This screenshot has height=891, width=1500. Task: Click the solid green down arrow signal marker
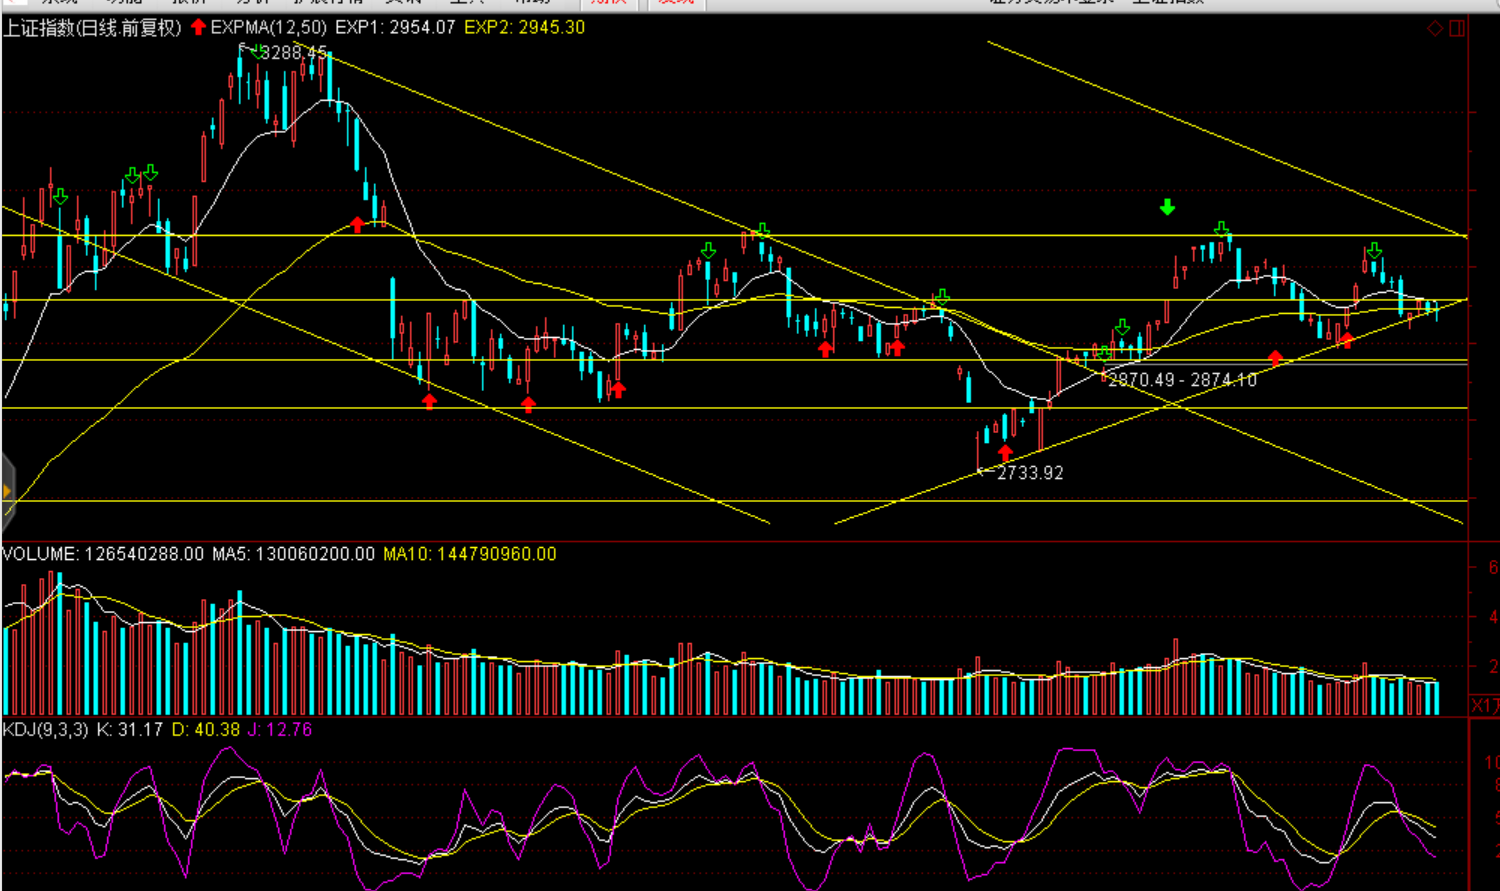tap(1167, 207)
